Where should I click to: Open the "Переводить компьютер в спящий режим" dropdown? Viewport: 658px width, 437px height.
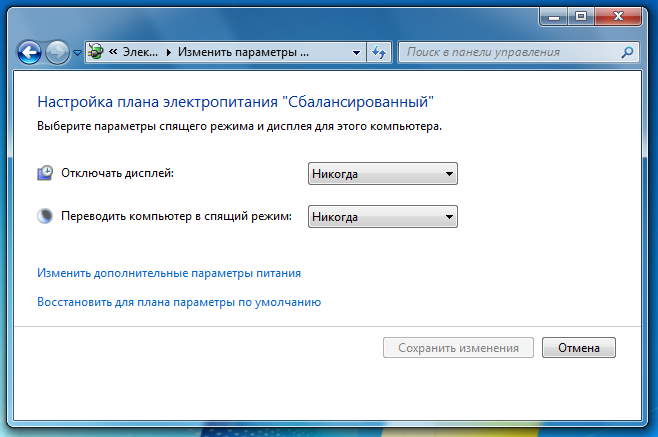pos(383,217)
